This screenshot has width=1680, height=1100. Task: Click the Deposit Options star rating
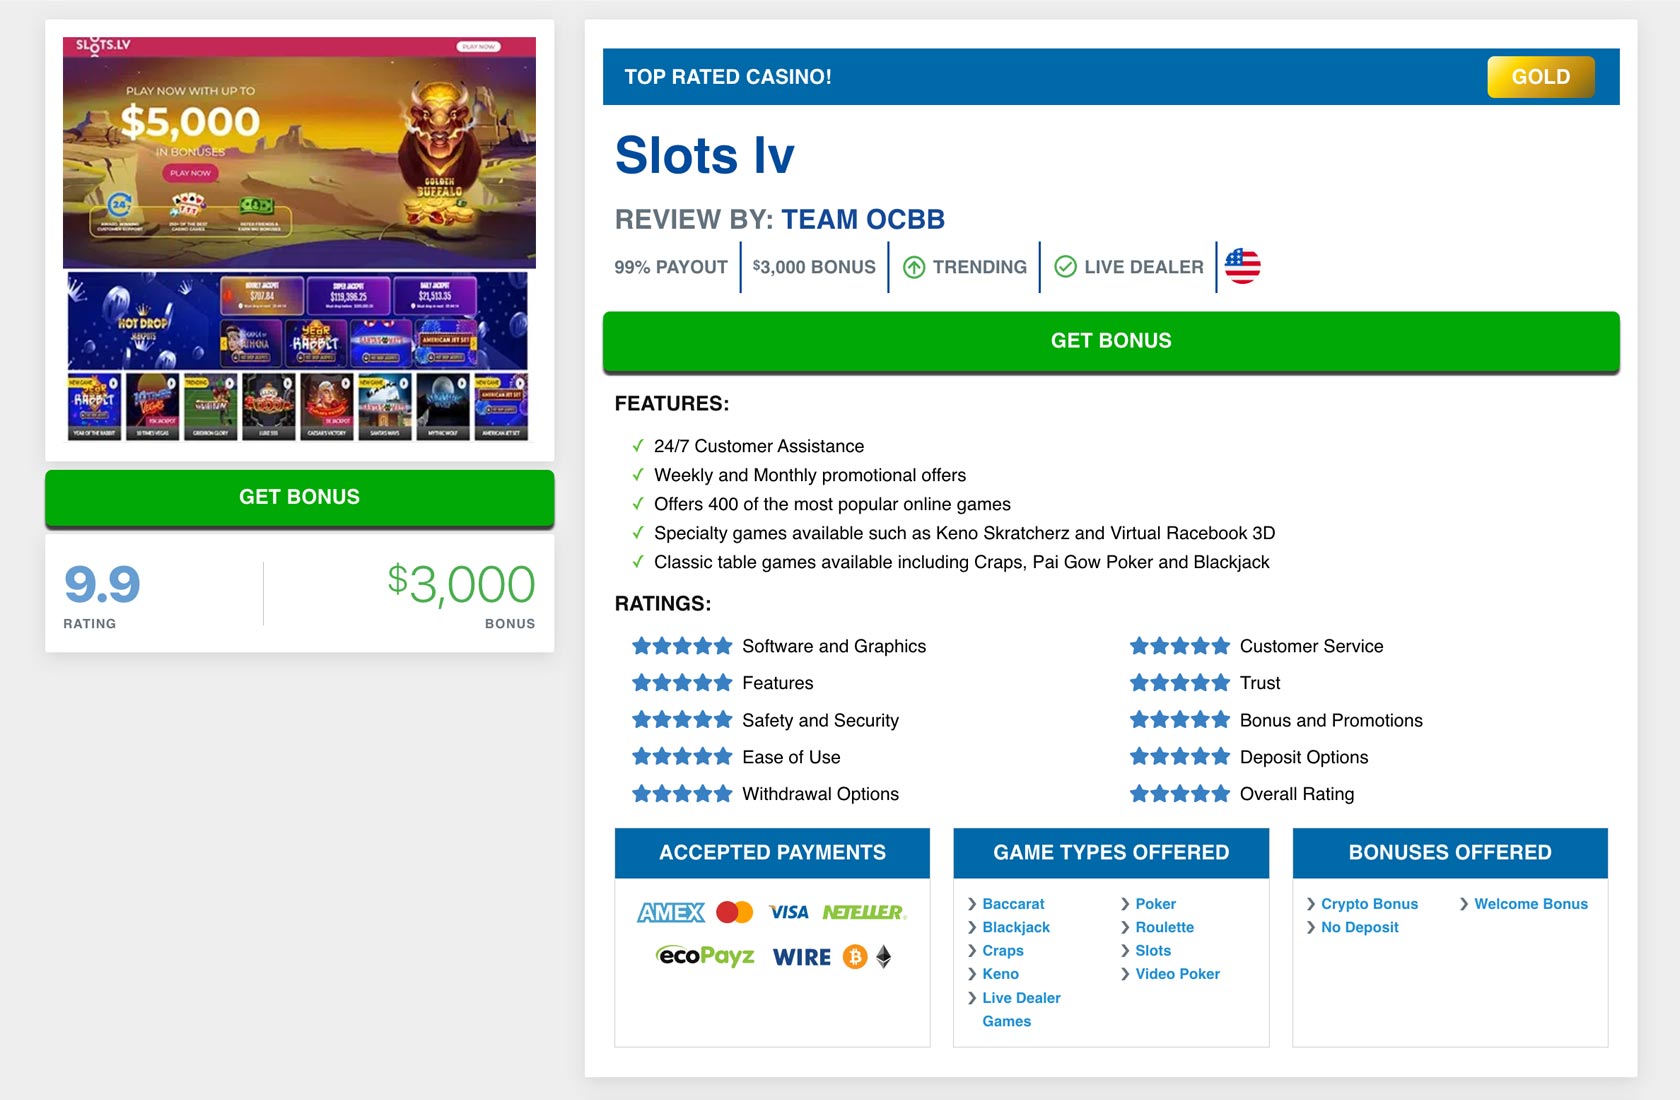pos(1180,757)
